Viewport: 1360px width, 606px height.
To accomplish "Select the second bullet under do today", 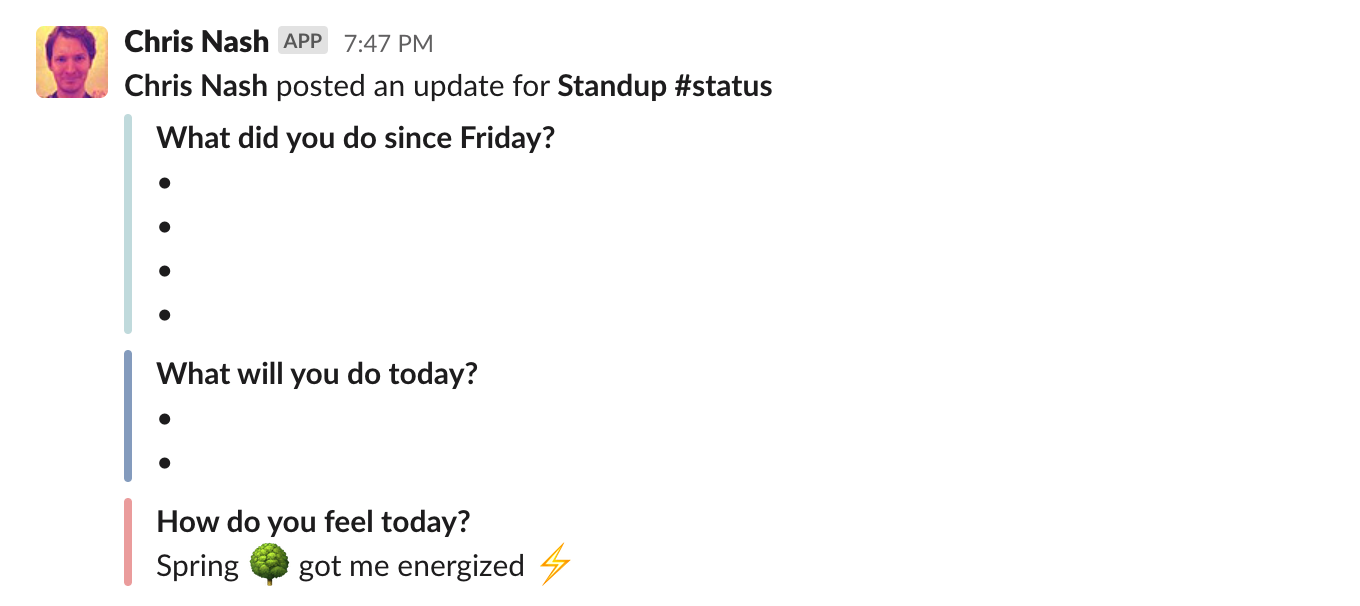I will 165,463.
